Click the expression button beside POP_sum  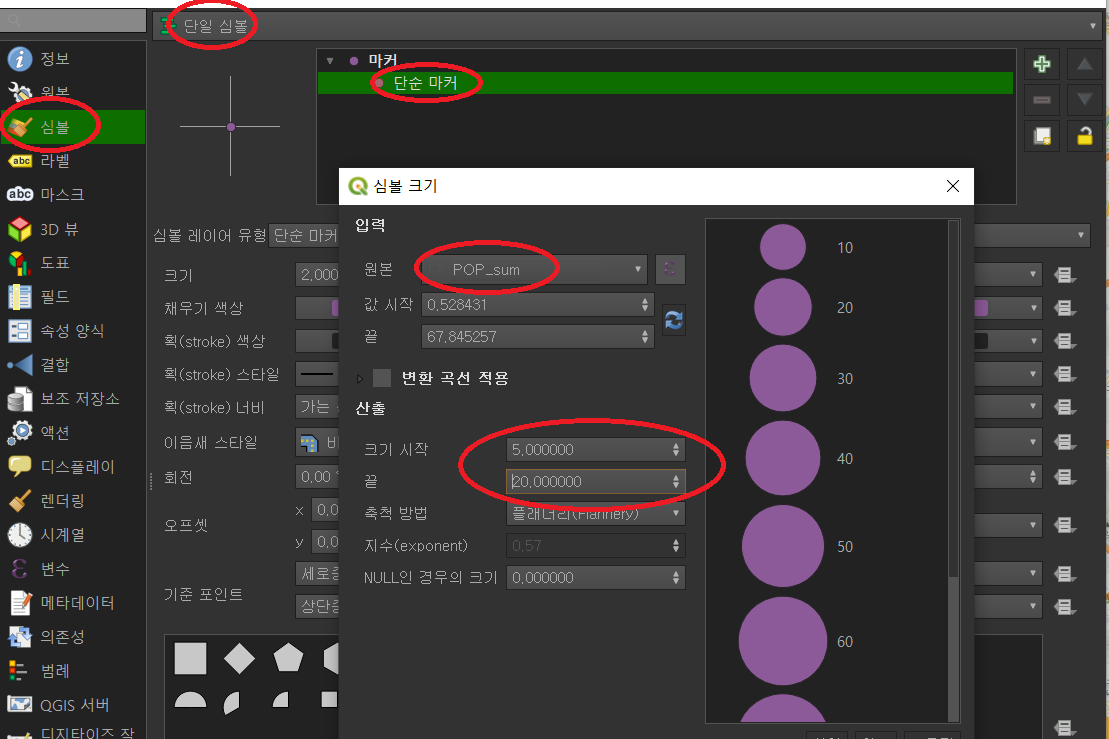coord(670,269)
